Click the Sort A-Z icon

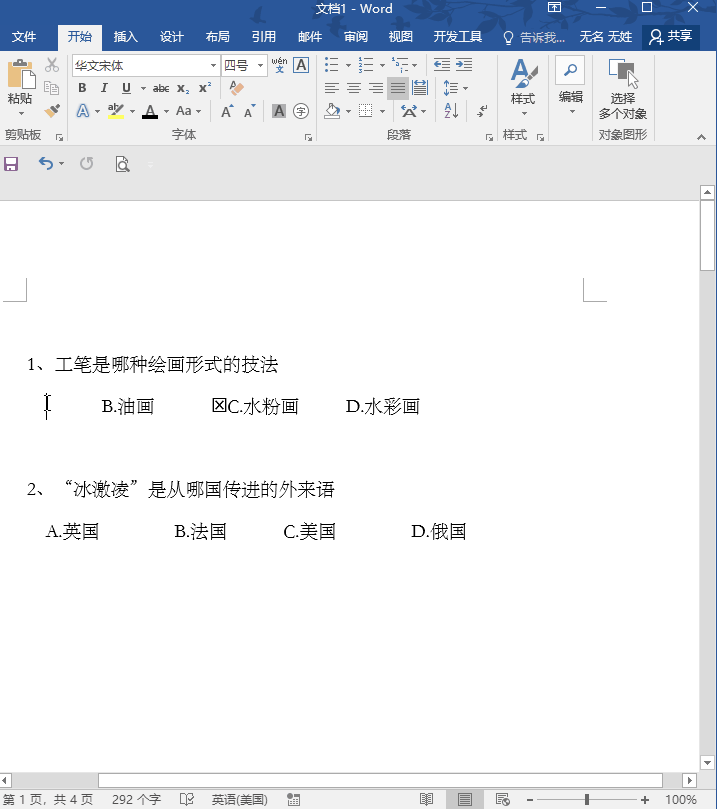click(x=451, y=110)
